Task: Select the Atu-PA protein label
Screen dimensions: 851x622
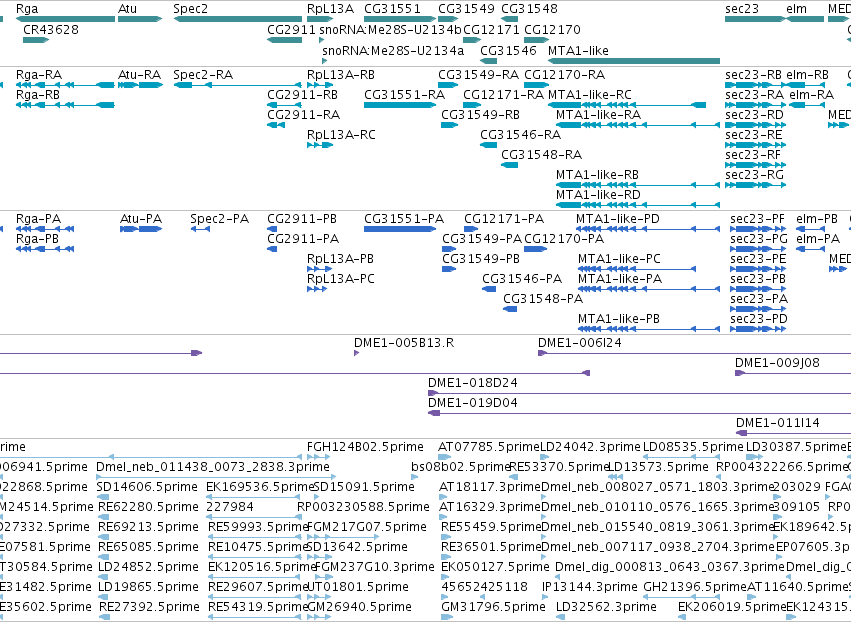Action: [141, 218]
